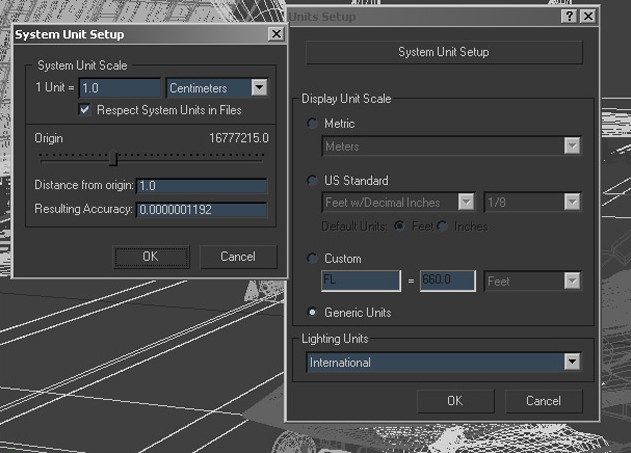Select the Custom display unit radio button
Screen dimensions: 631x453
click(x=313, y=258)
